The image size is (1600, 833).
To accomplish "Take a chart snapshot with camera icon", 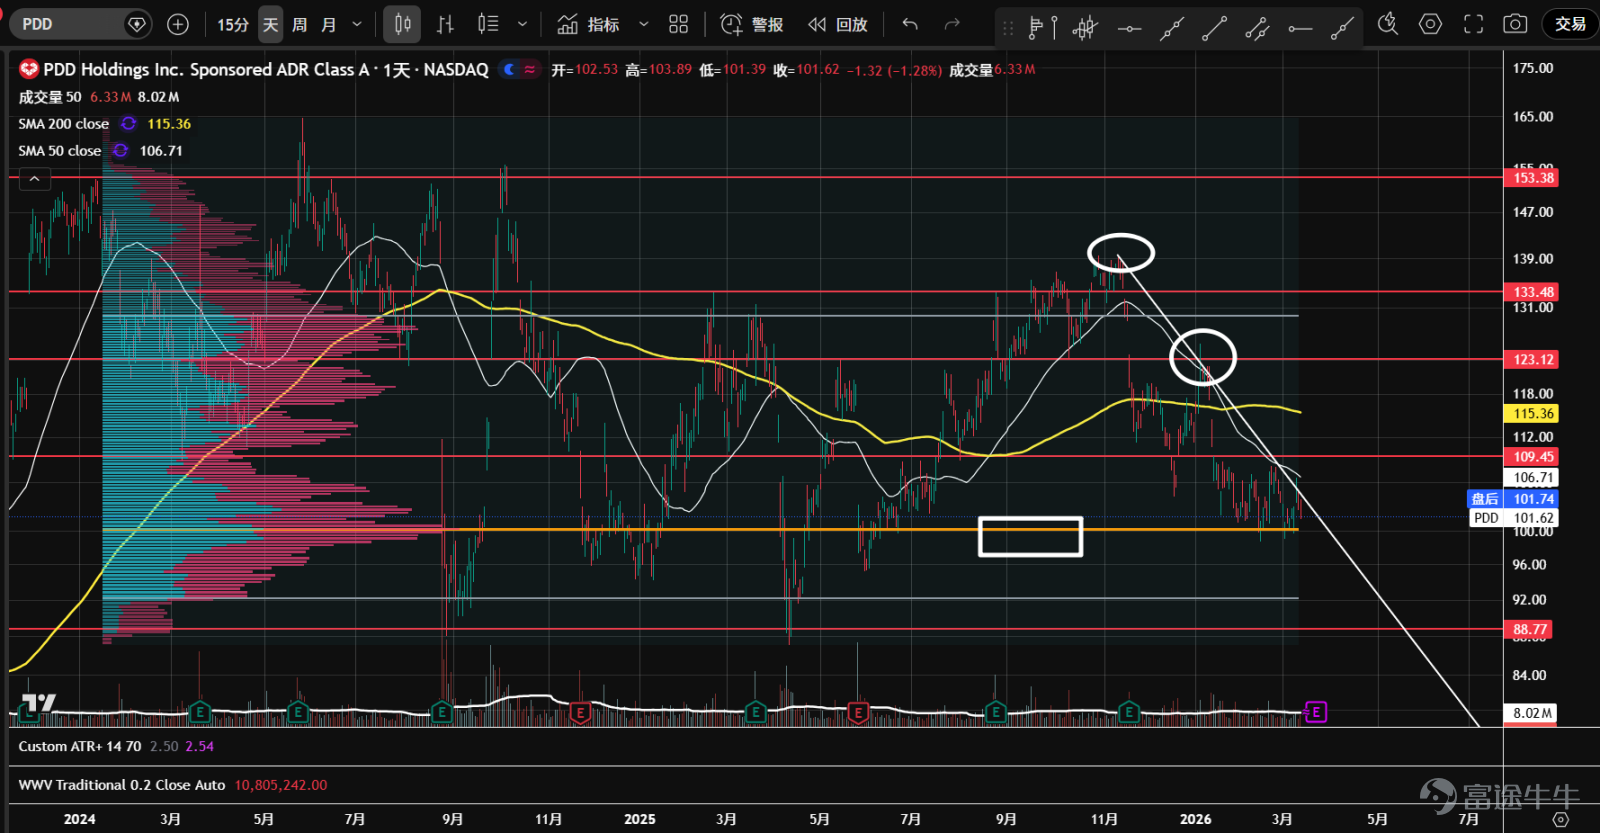I will (x=1516, y=24).
